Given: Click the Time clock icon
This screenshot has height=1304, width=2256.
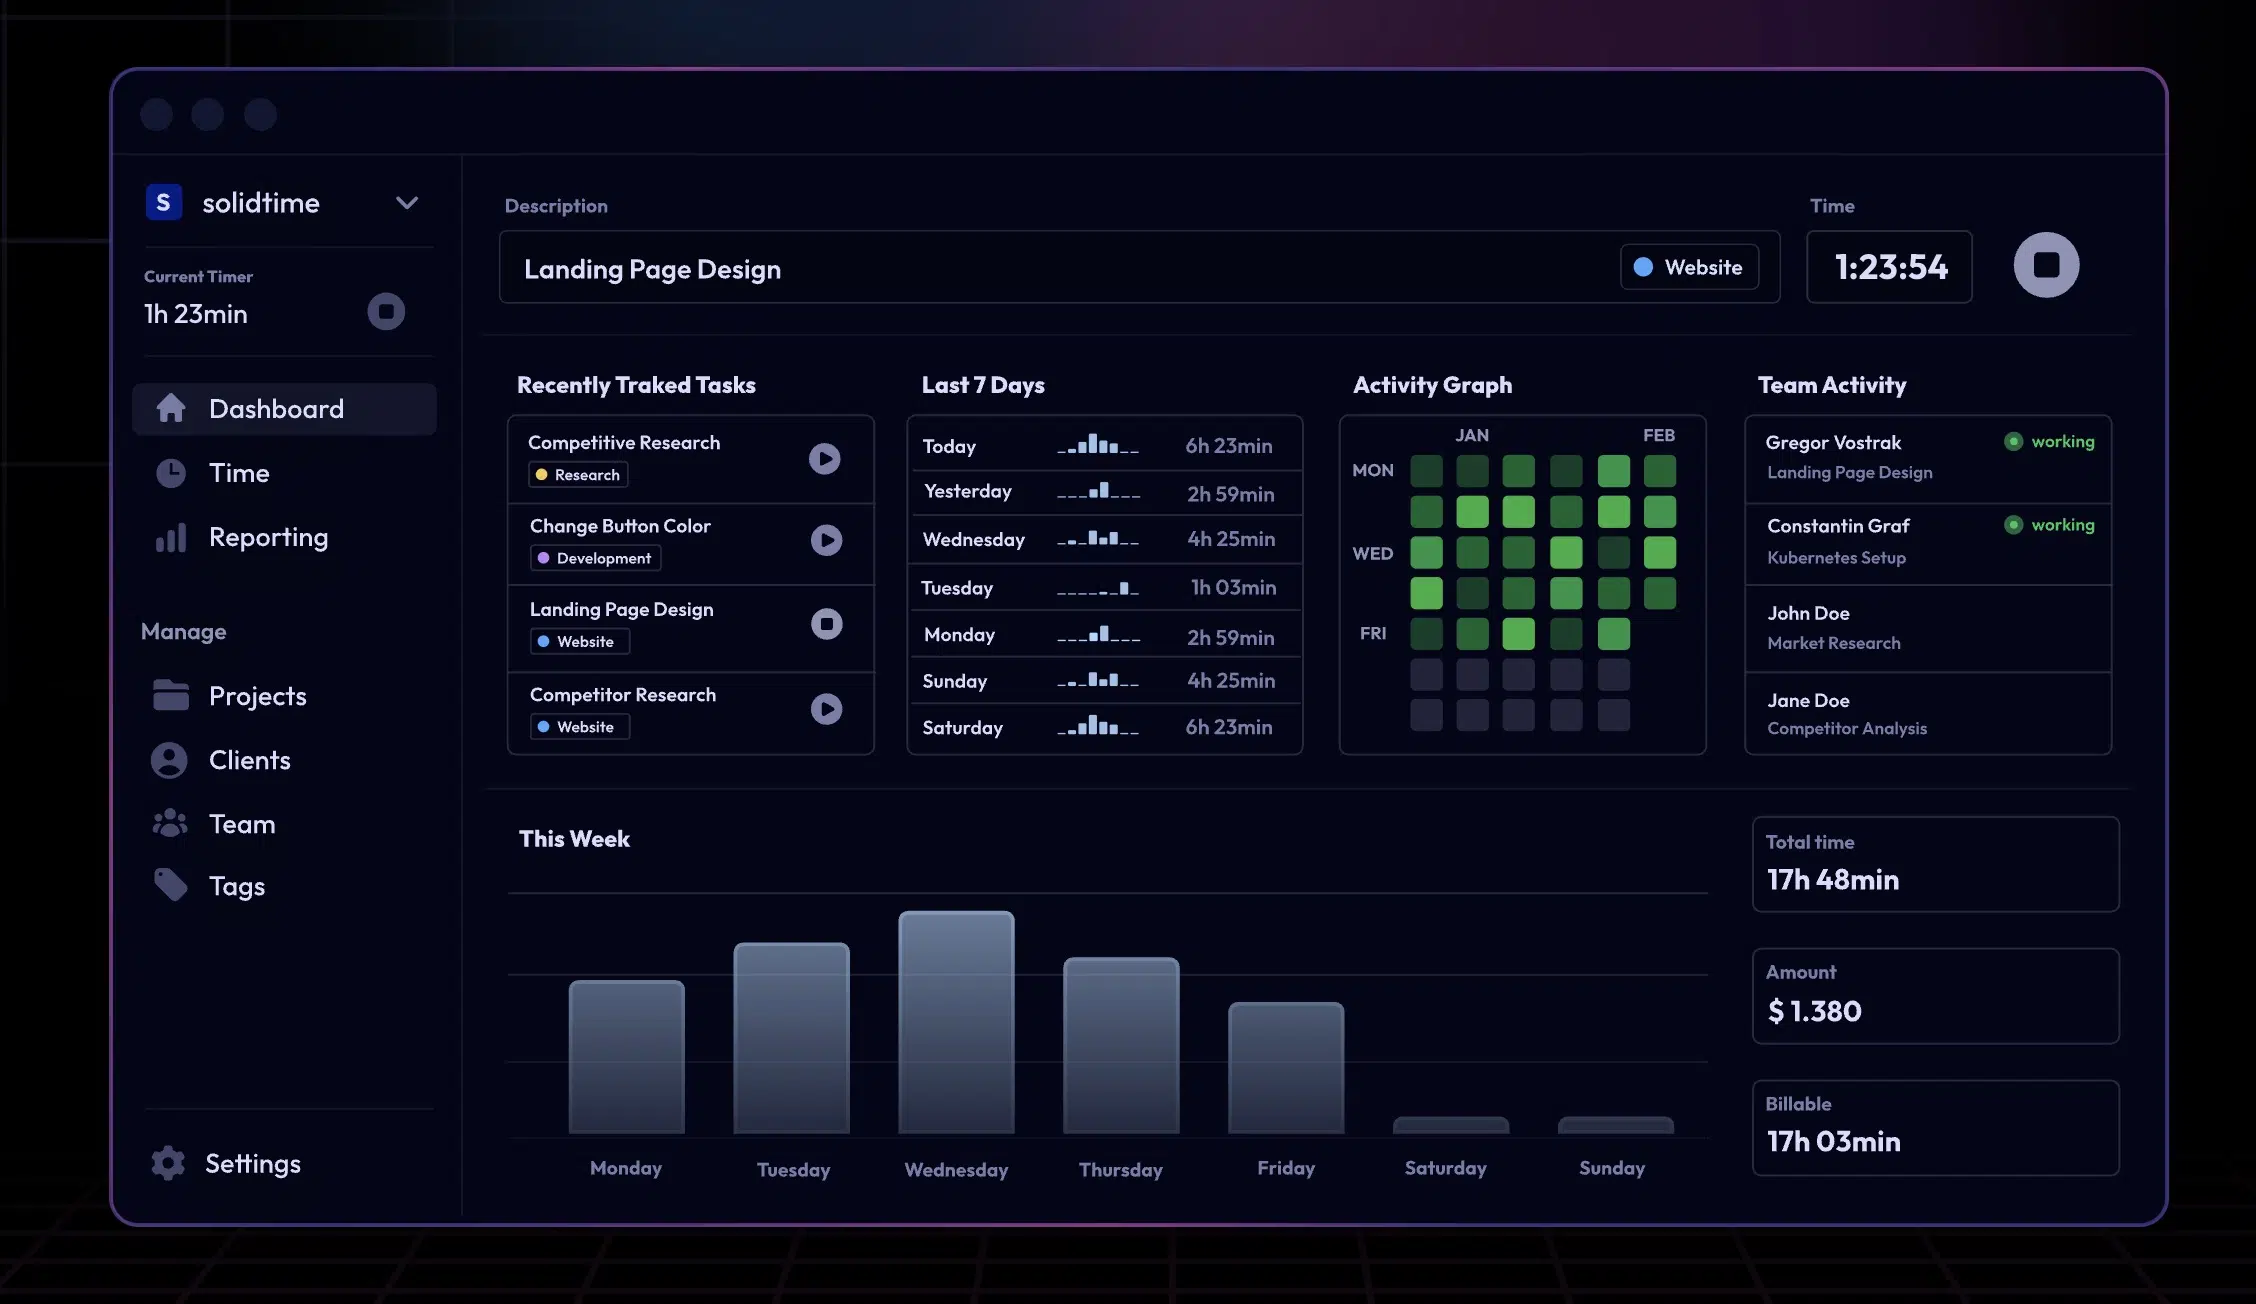Looking at the screenshot, I should click(x=171, y=472).
